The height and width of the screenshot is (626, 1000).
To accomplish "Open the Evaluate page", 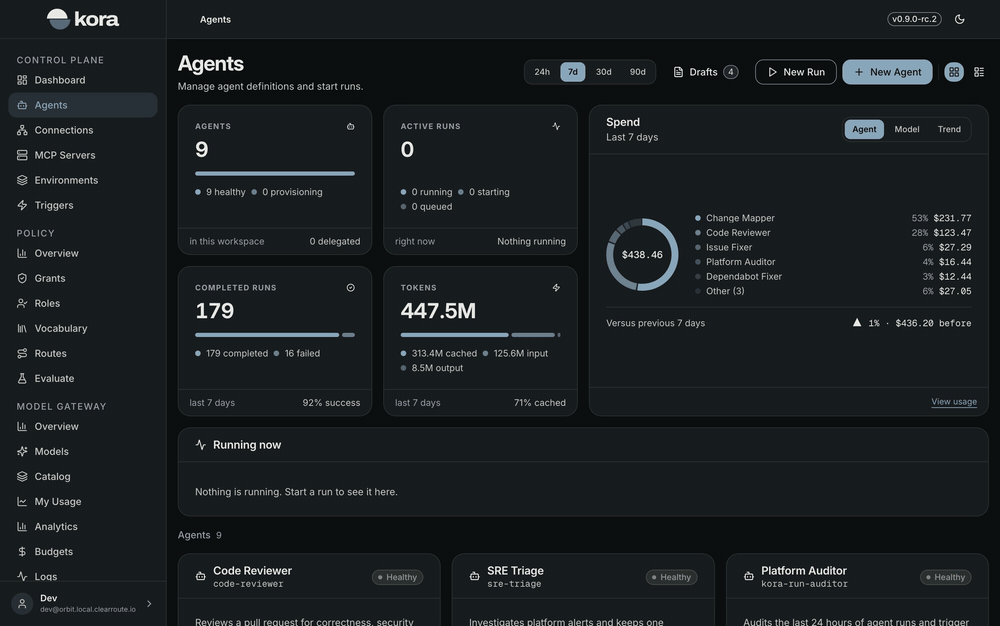I will point(83,379).
